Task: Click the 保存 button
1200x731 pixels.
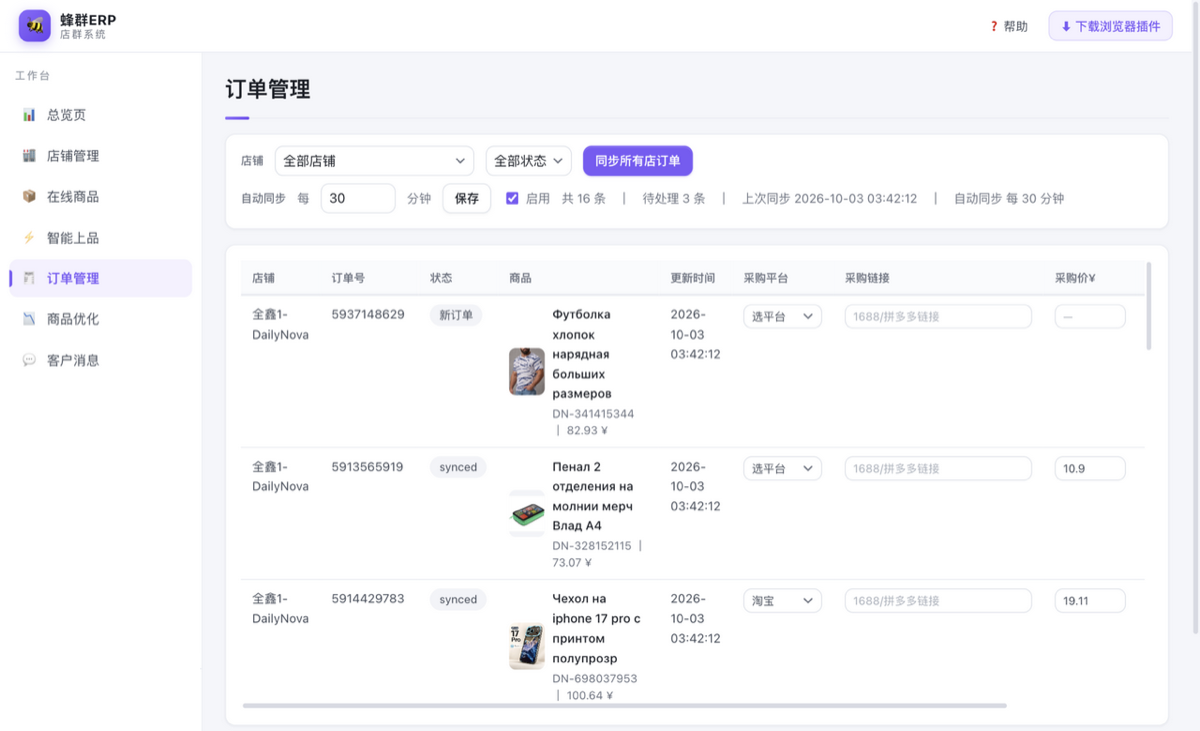Action: (x=467, y=198)
